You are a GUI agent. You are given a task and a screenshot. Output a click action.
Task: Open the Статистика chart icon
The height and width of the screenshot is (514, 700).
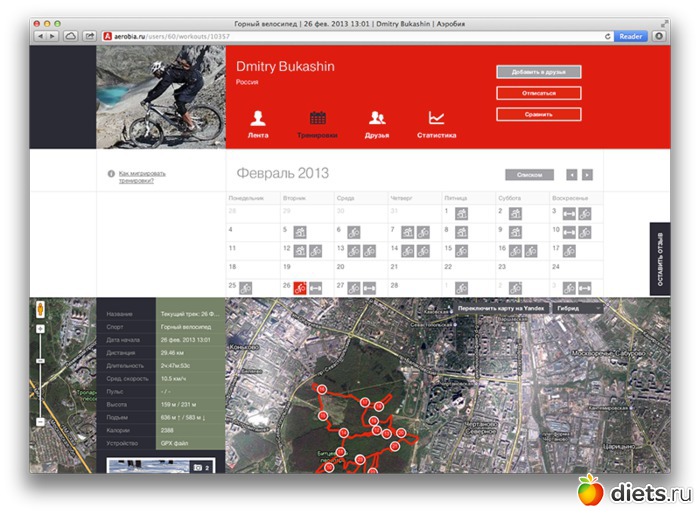coord(436,118)
